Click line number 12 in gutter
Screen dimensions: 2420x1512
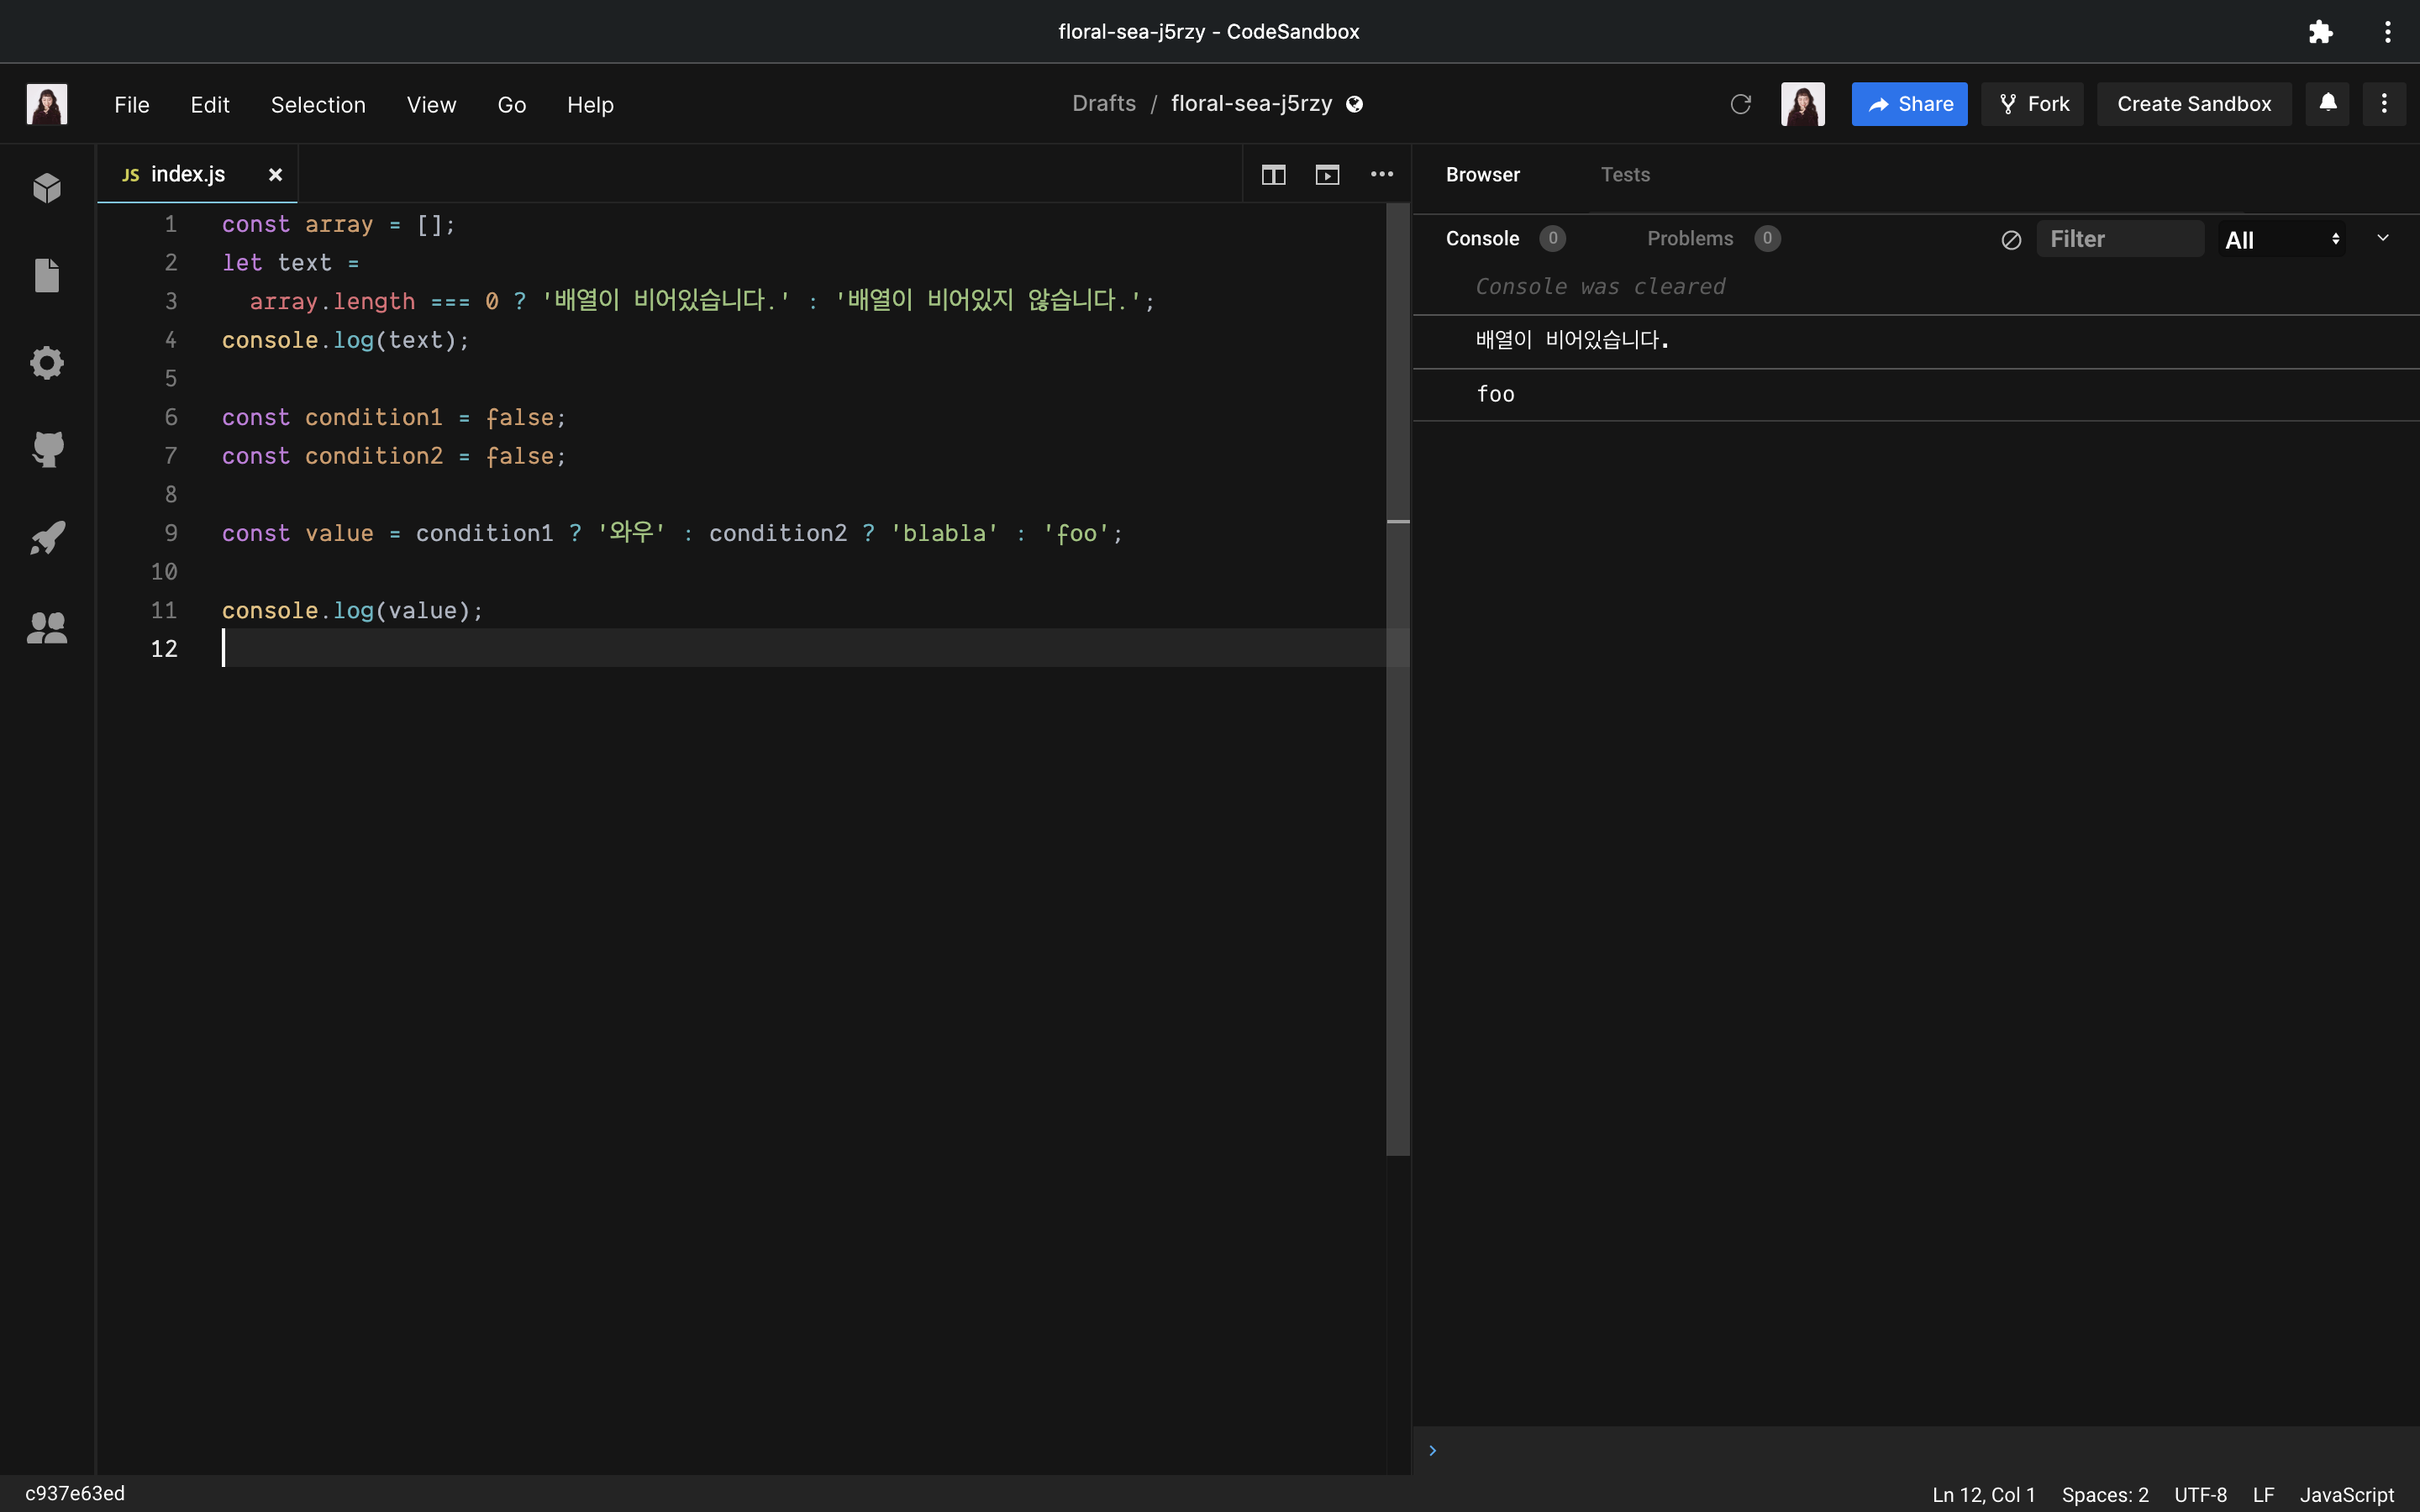(x=164, y=649)
